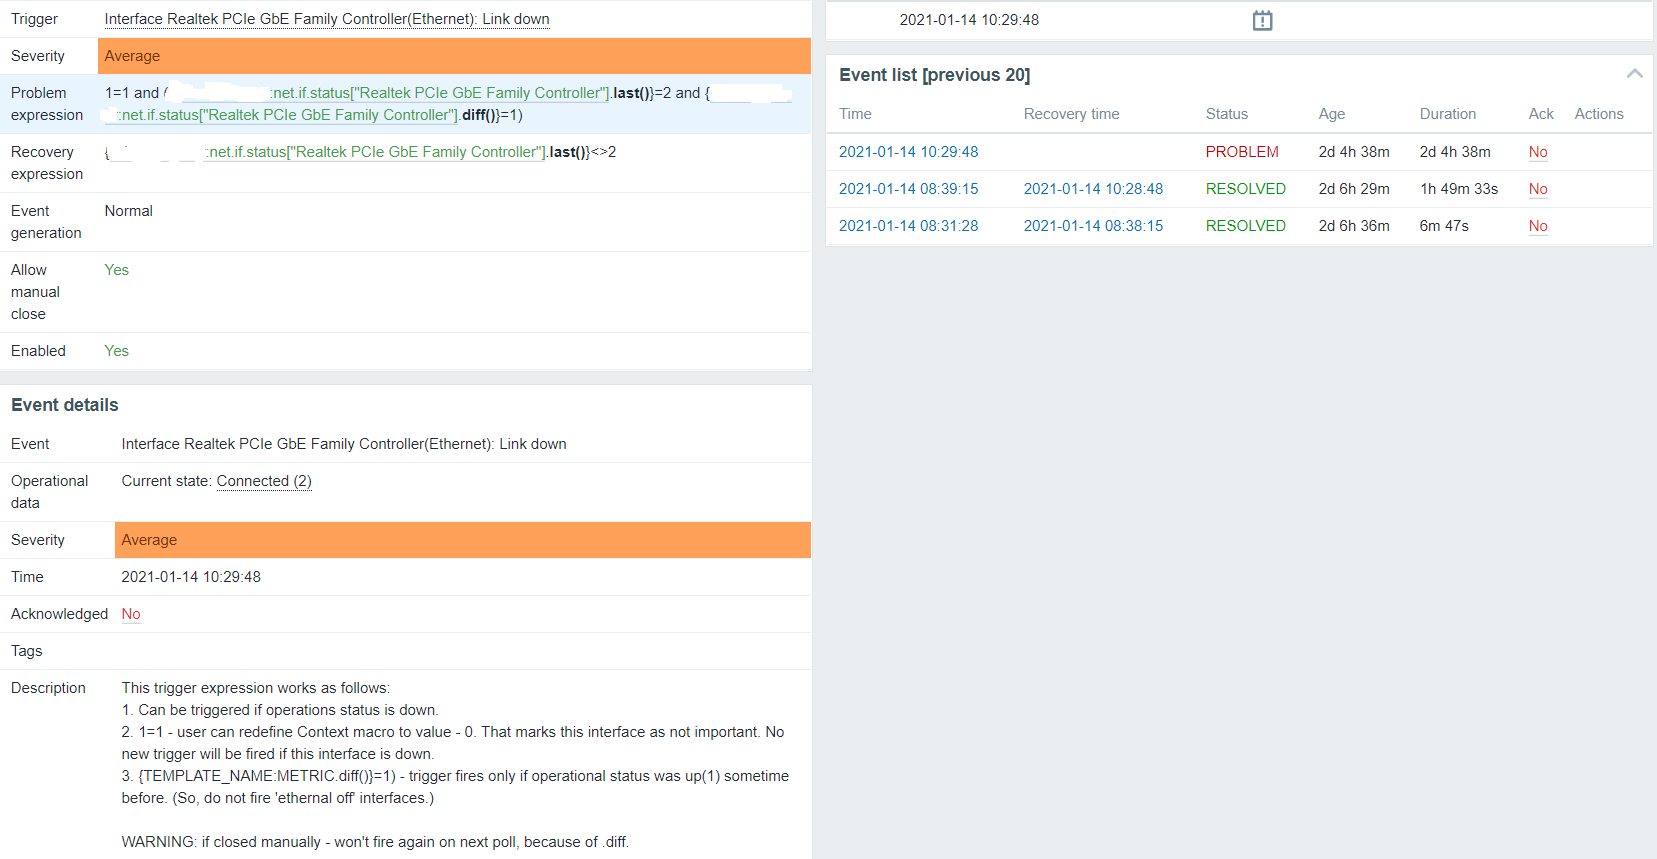Click the Duration value '6m 47s'
Viewport: 1657px width, 859px height.
coord(1444,226)
